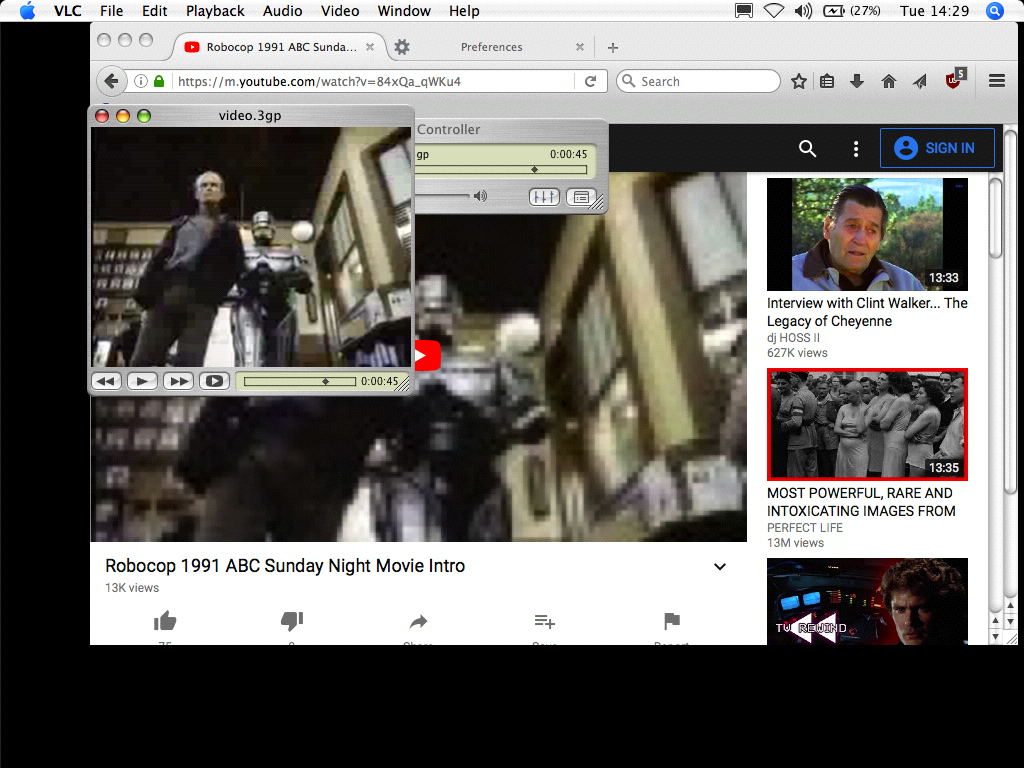Open the playlist button in Controller
This screenshot has height=768, width=1024.
(581, 197)
